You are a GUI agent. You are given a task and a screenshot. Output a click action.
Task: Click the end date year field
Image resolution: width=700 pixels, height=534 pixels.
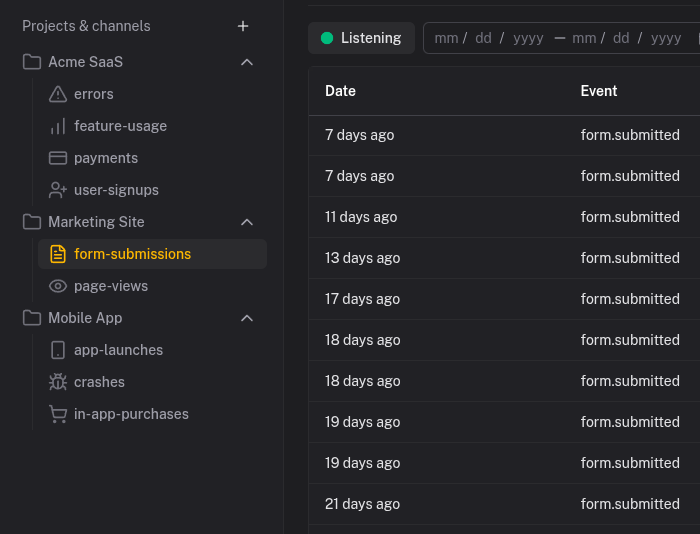pos(666,38)
